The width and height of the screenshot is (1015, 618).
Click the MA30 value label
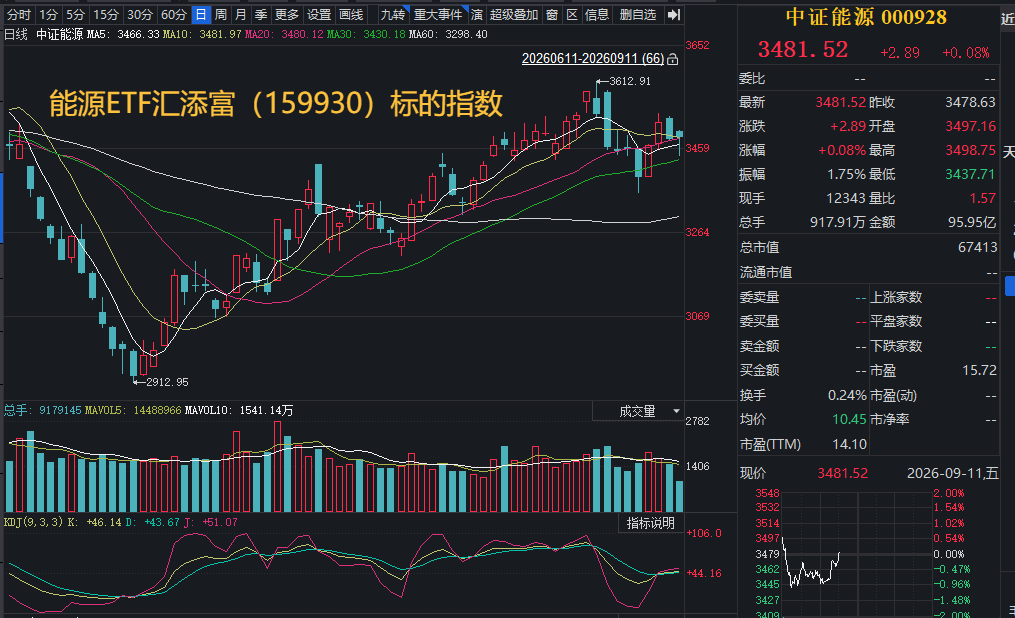tap(366, 34)
